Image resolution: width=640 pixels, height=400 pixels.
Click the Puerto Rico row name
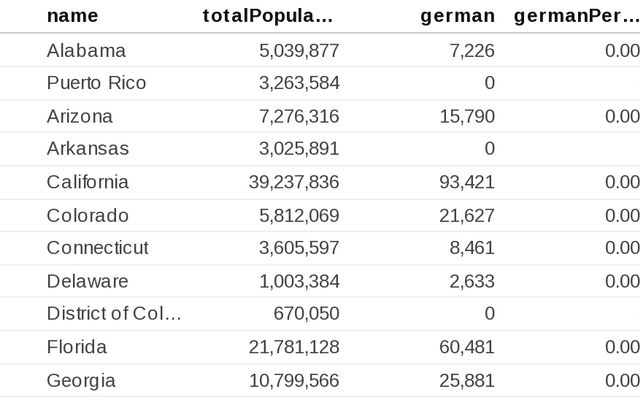[x=96, y=83]
